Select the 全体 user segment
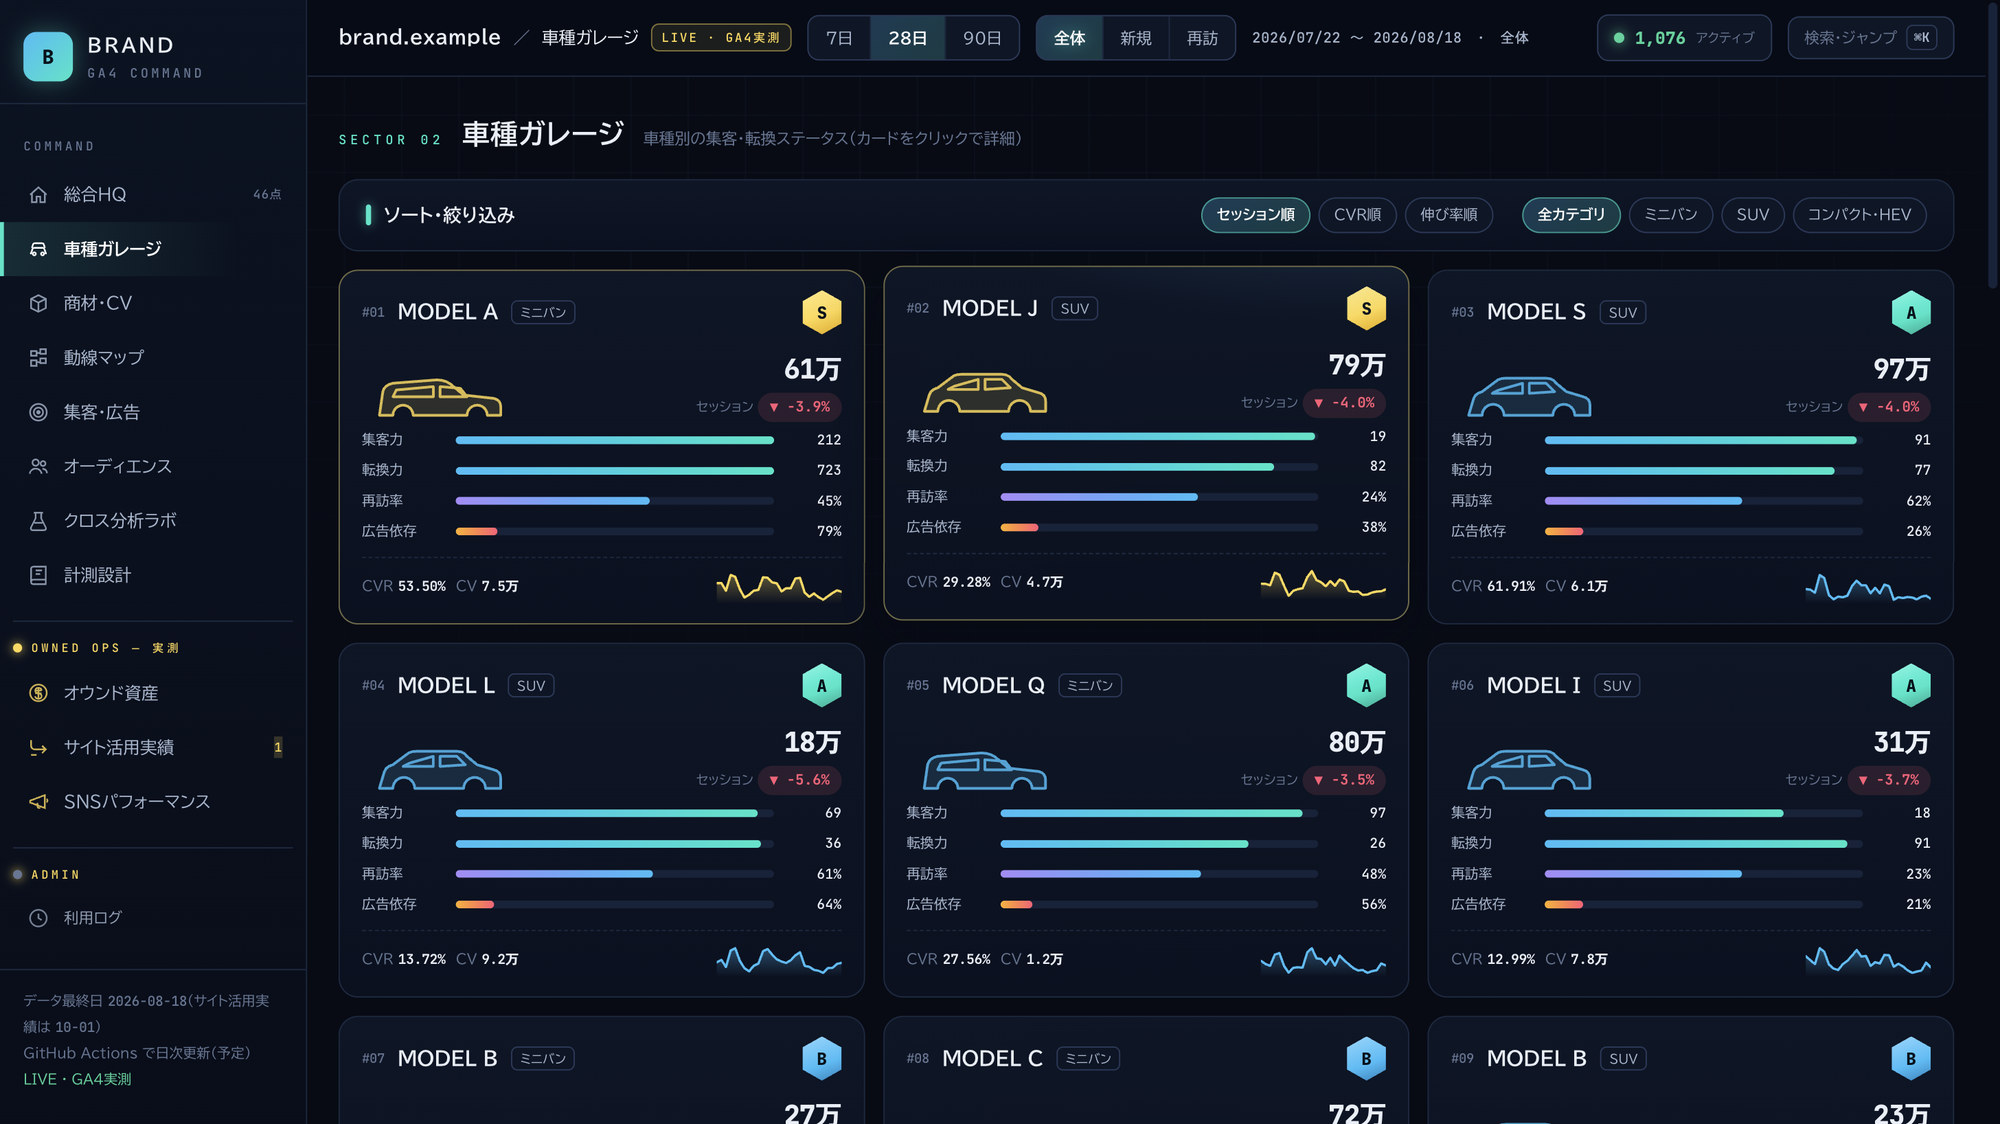 (x=1069, y=38)
